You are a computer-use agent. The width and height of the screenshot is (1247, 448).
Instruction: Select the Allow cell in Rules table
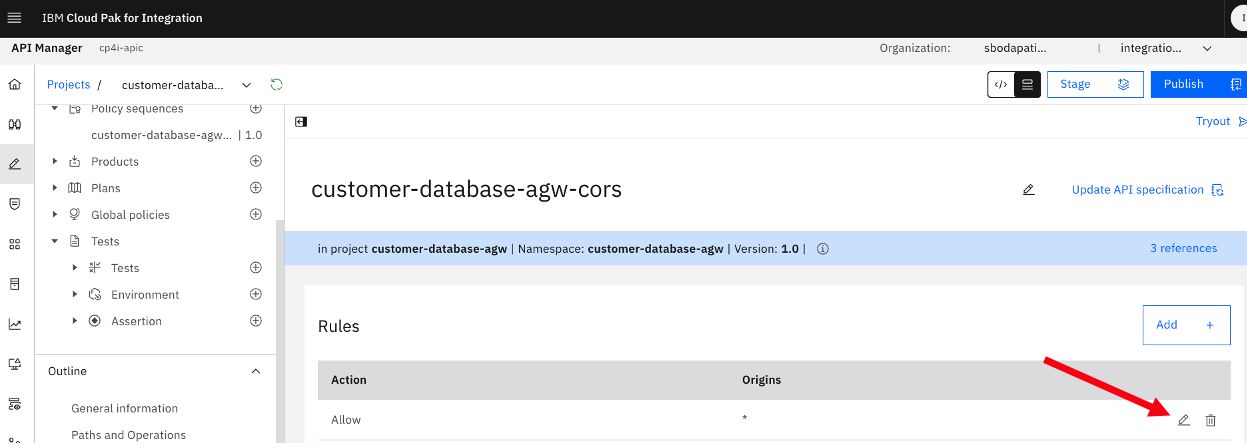[346, 420]
